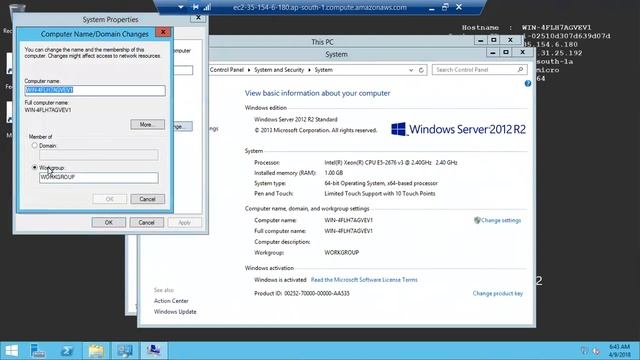Screen dimensions: 640x360
Task: Click the signal strength icon on connection bar
Action: point(207,7)
